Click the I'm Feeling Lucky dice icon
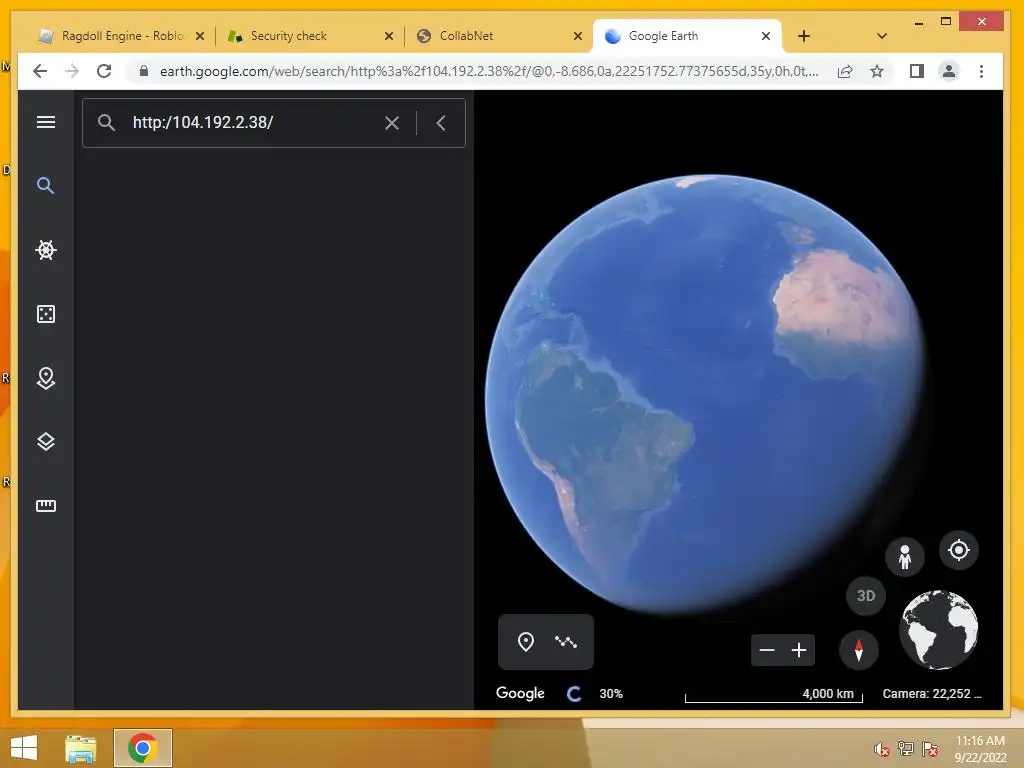The height and width of the screenshot is (768, 1024). coord(46,314)
